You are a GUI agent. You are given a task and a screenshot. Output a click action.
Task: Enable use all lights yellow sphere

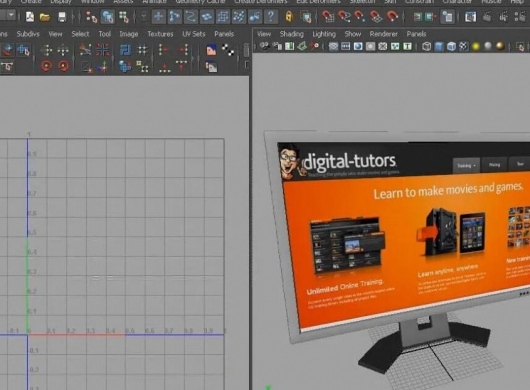pos(476,46)
